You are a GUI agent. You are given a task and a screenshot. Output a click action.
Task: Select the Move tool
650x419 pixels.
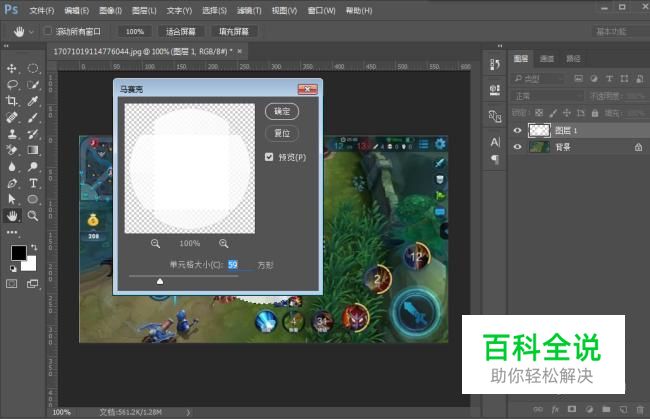pos(12,68)
